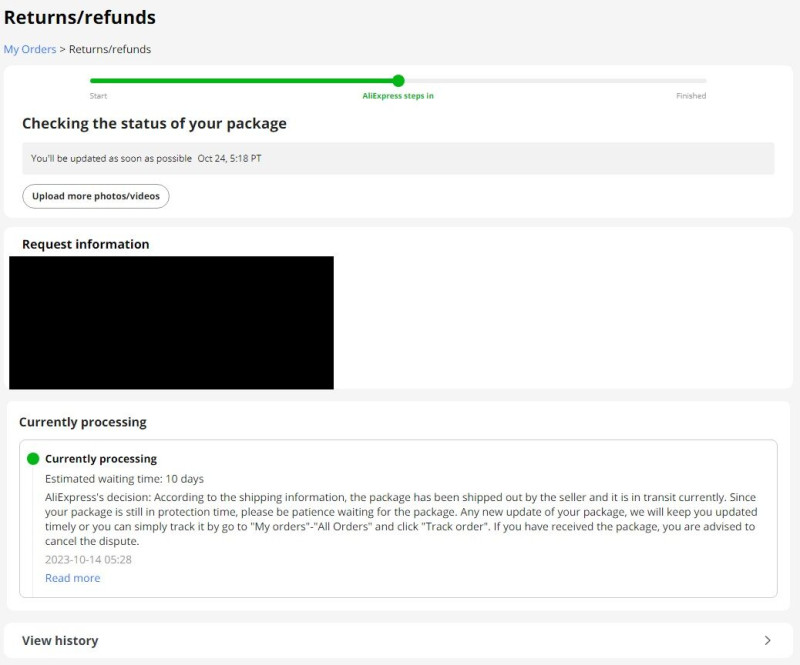Click the 2023-10-14 05:28 timestamp

click(x=88, y=560)
